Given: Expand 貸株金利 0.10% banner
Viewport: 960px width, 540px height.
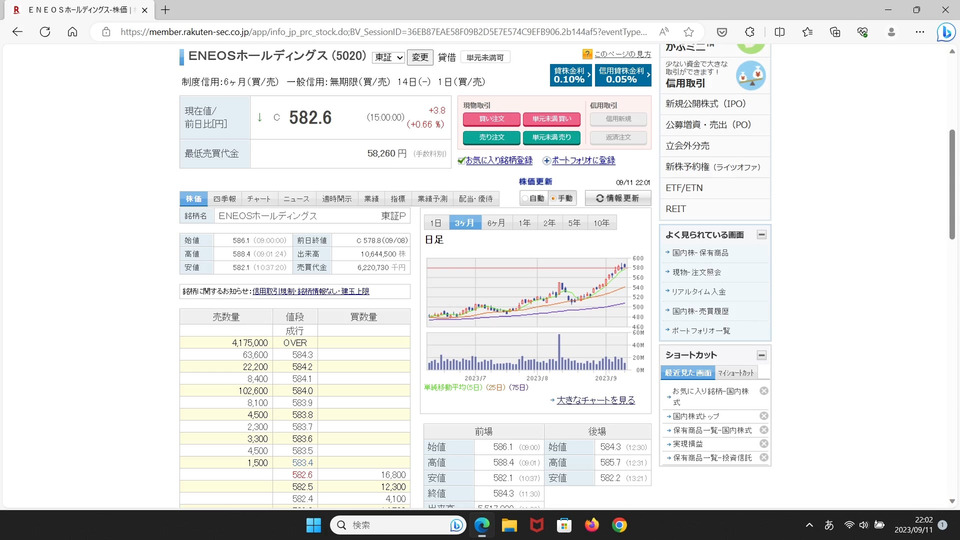Looking at the screenshot, I should pos(571,75).
